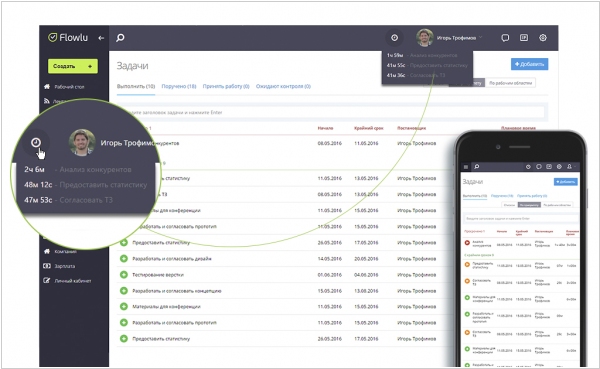Toggle green status circle for Тестирование верстки
Screen dimensions: 600x369
(124, 274)
